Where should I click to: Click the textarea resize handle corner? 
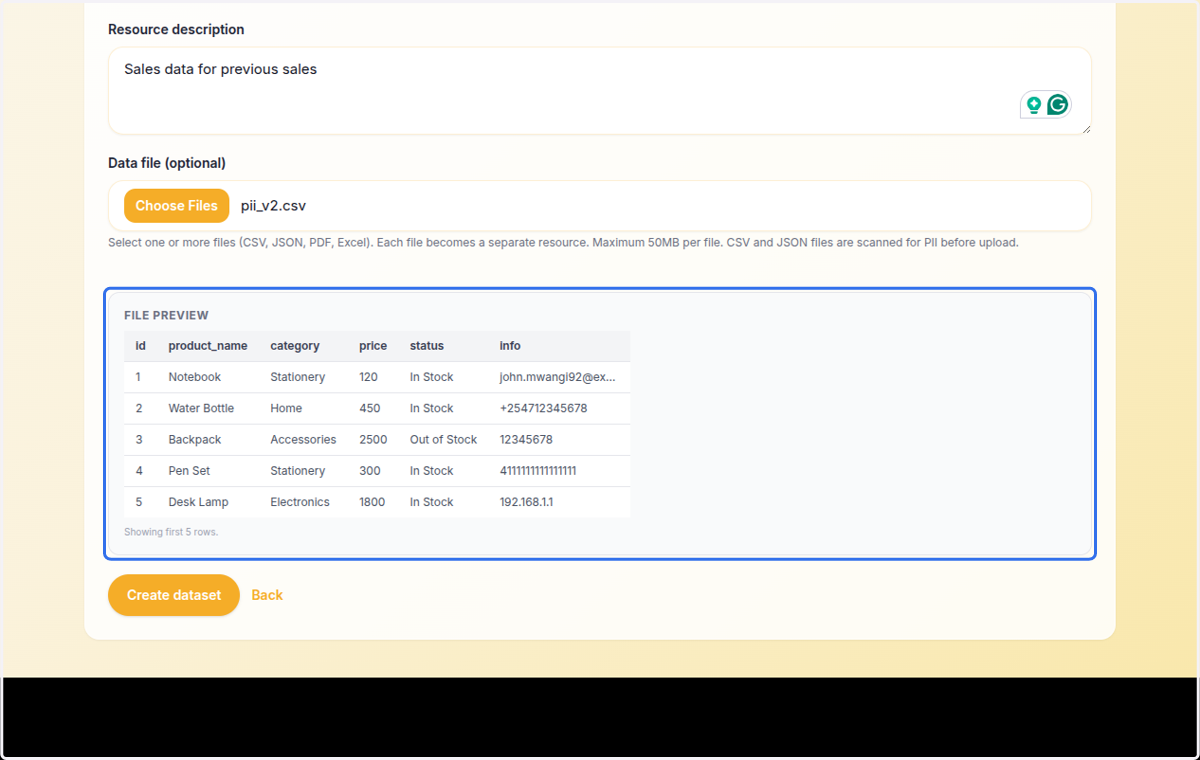coord(1085,128)
